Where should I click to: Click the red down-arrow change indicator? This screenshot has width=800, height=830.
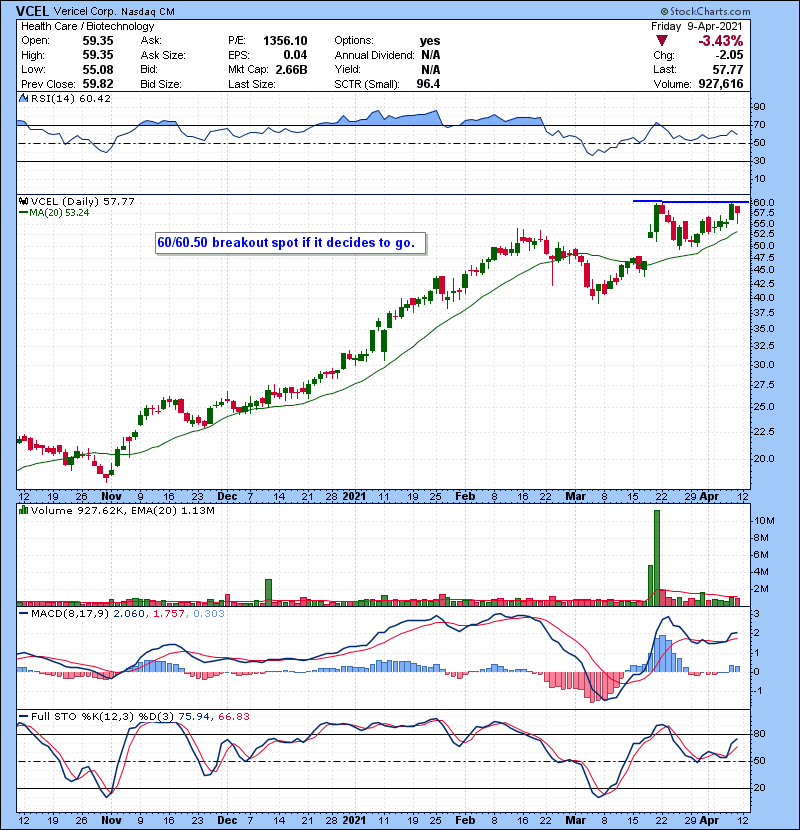click(x=661, y=41)
